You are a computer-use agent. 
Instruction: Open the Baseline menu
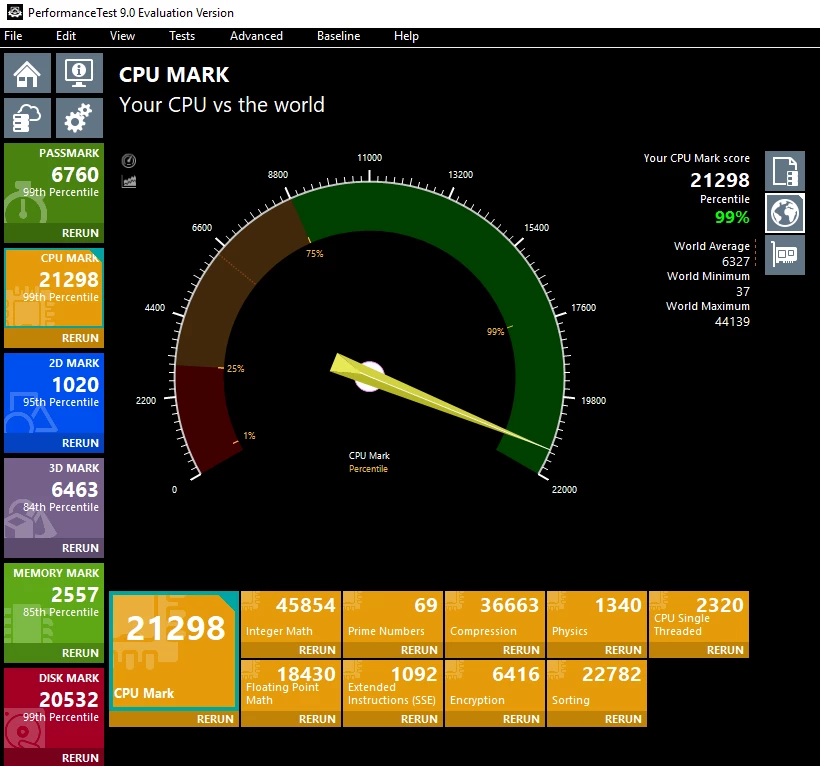[x=338, y=36]
